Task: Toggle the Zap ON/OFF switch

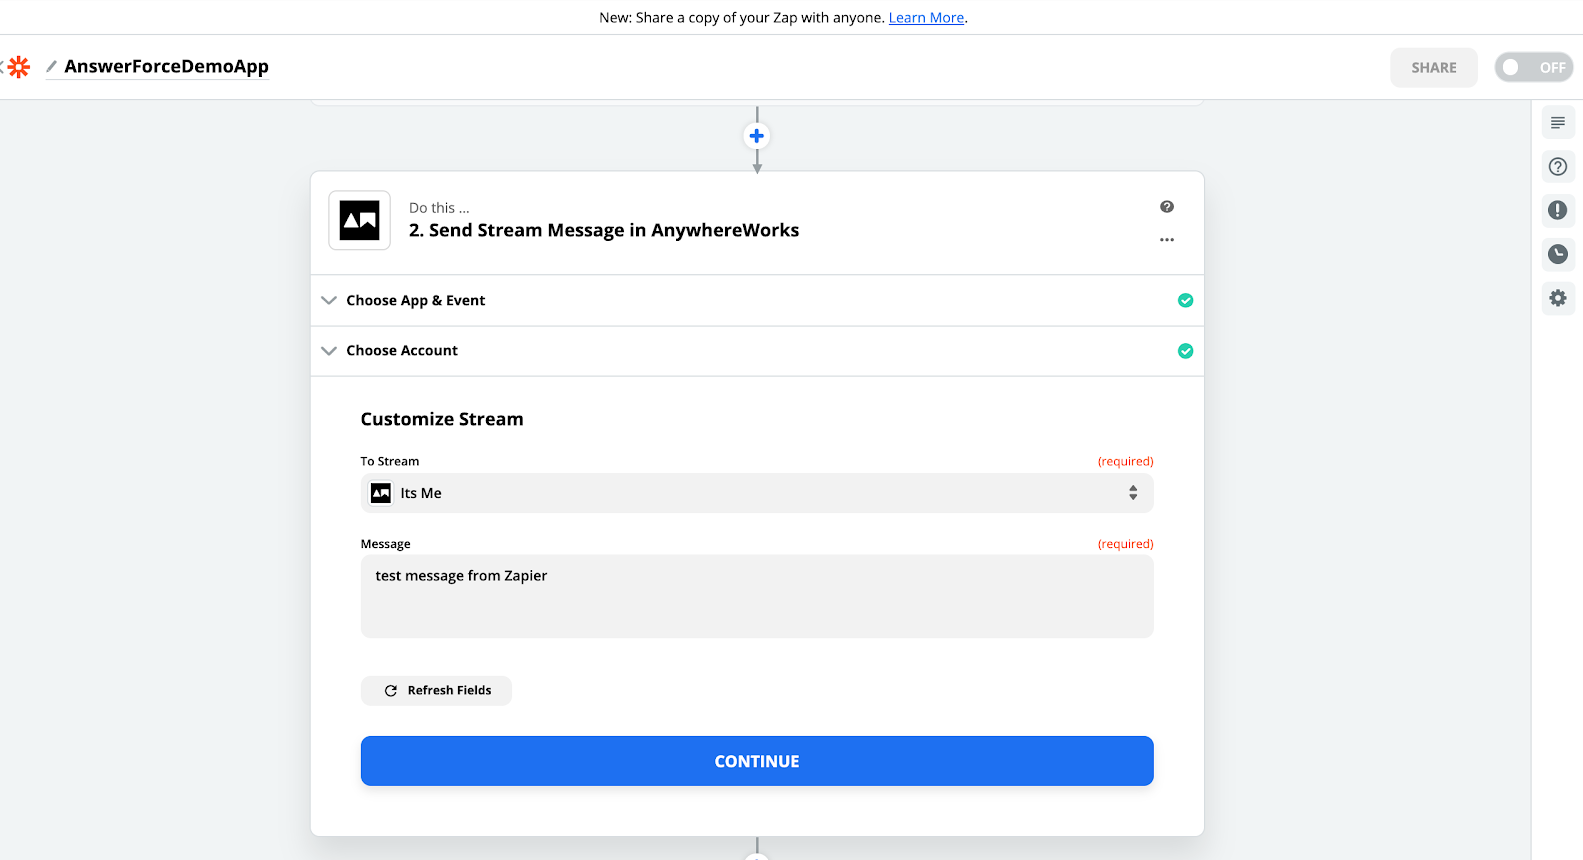Action: coord(1533,67)
